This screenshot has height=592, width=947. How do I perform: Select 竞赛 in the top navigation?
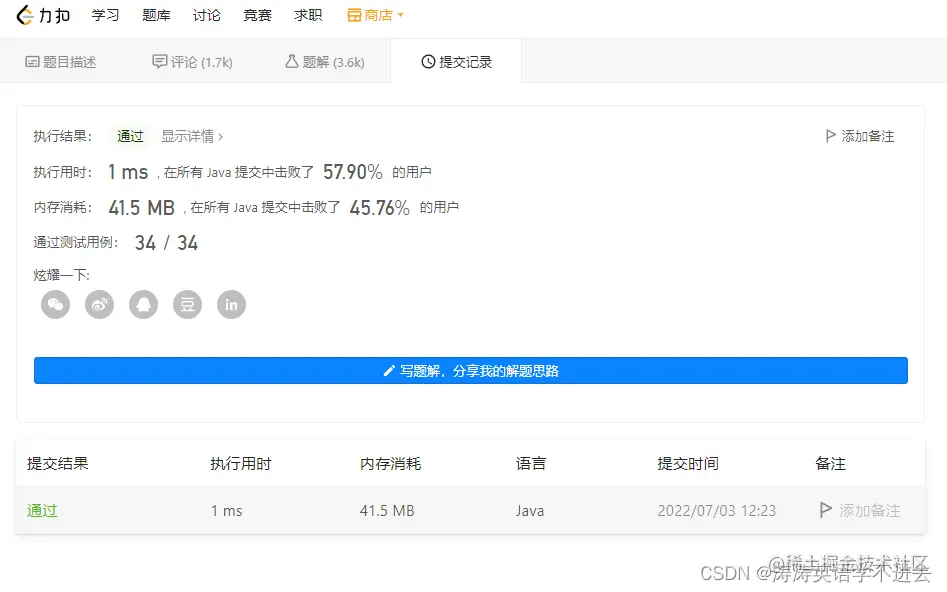point(257,15)
